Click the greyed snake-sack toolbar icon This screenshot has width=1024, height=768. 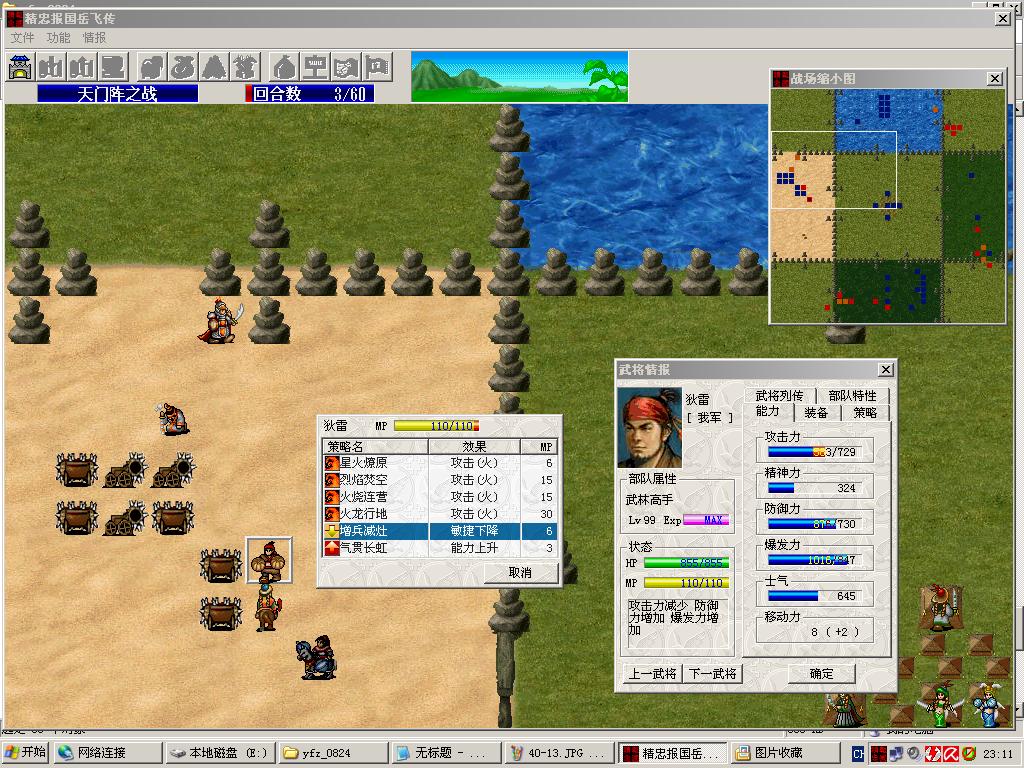tap(183, 67)
